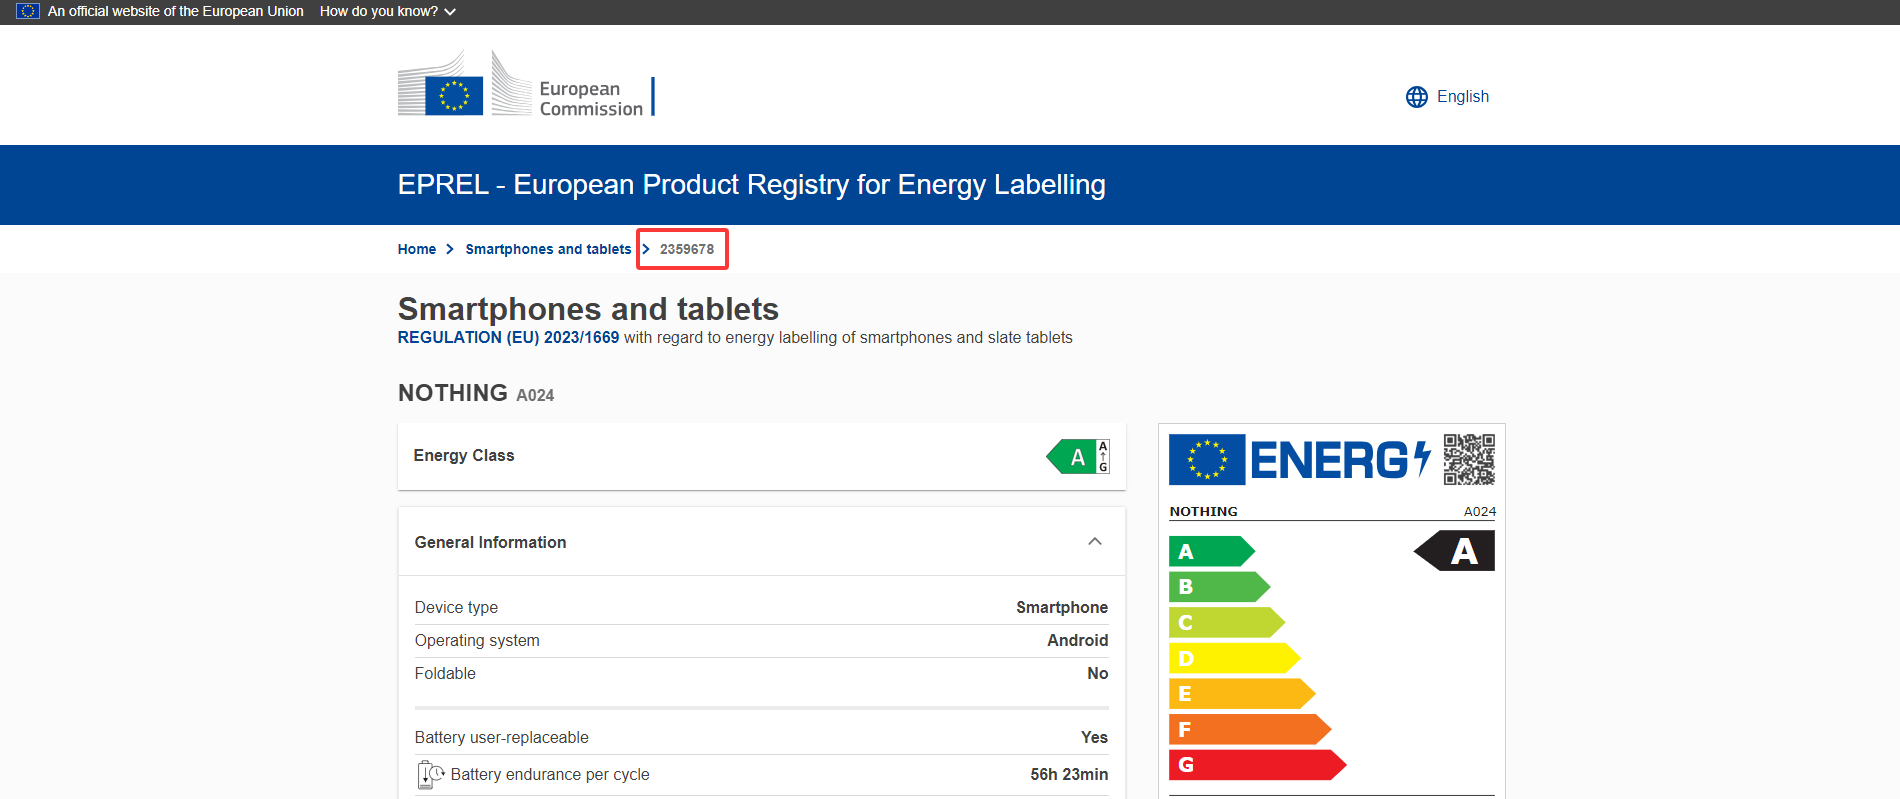
Task: Click the globe language icon
Action: [x=1416, y=97]
